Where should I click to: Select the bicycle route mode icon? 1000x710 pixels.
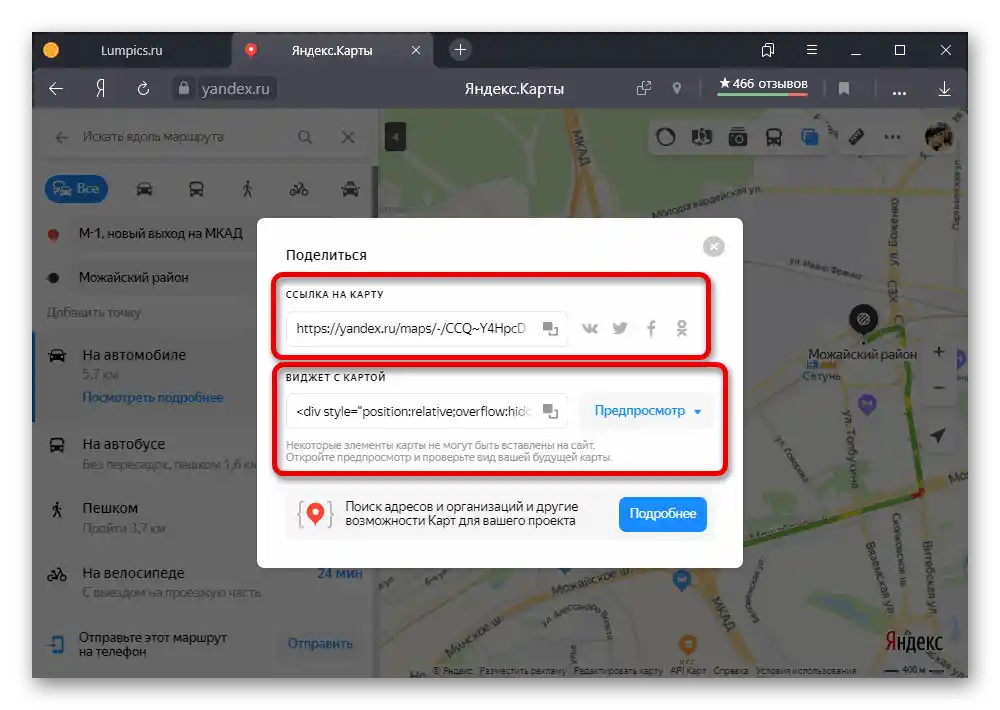point(298,189)
